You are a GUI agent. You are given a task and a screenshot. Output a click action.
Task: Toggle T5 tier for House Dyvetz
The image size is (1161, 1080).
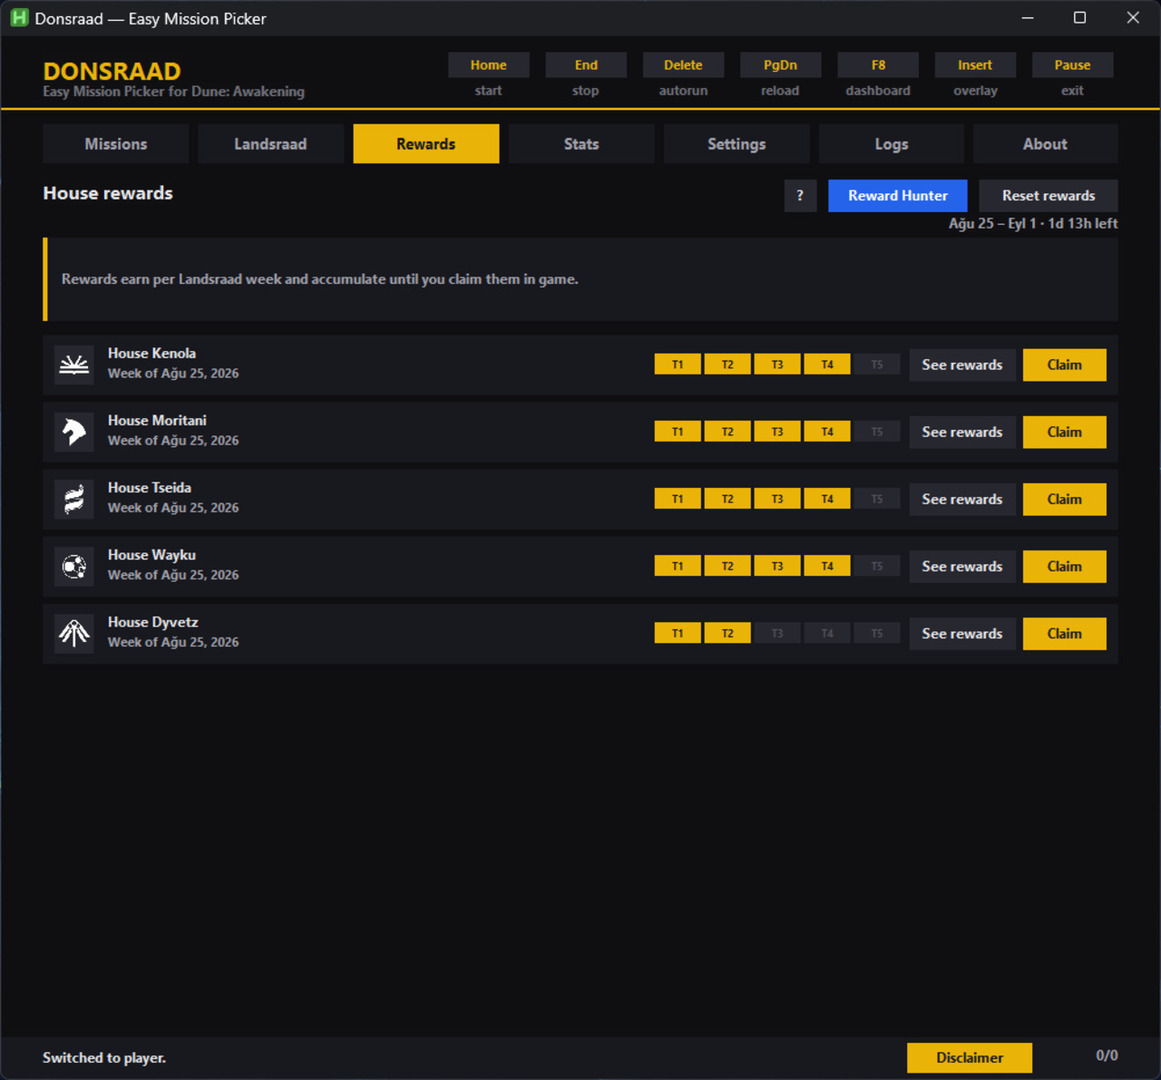point(877,634)
